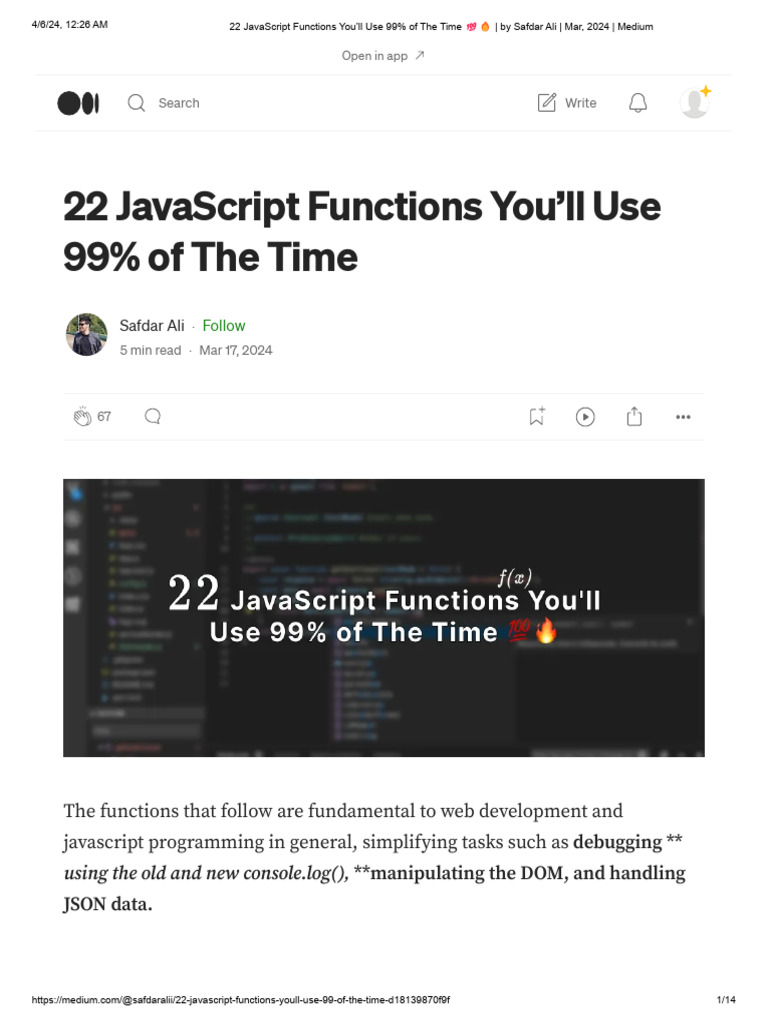
Task: Click the Write pencil icon
Action: click(x=547, y=103)
